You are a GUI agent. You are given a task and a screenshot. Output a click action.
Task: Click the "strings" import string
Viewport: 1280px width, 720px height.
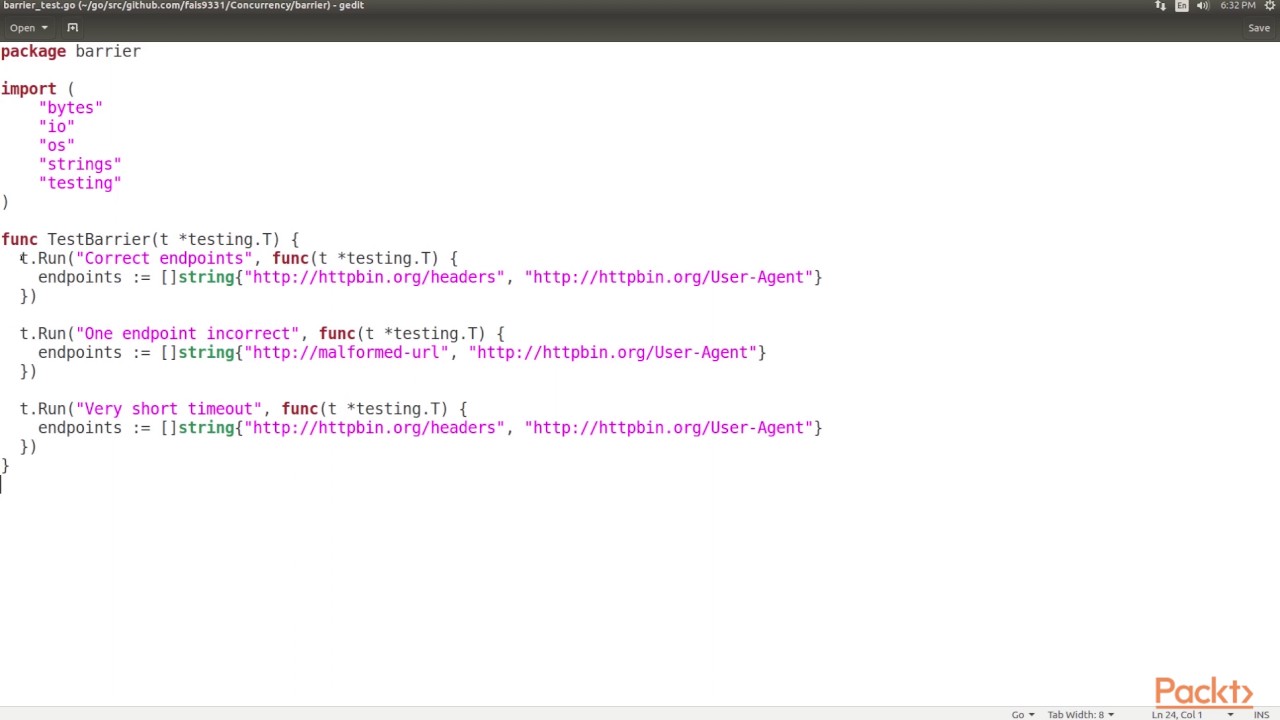(x=80, y=164)
